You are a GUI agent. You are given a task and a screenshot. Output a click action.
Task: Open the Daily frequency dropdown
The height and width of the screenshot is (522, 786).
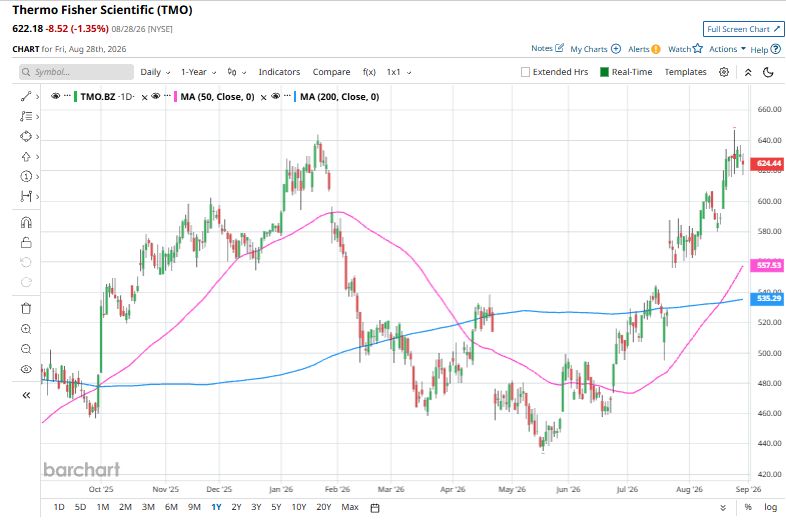tap(155, 72)
